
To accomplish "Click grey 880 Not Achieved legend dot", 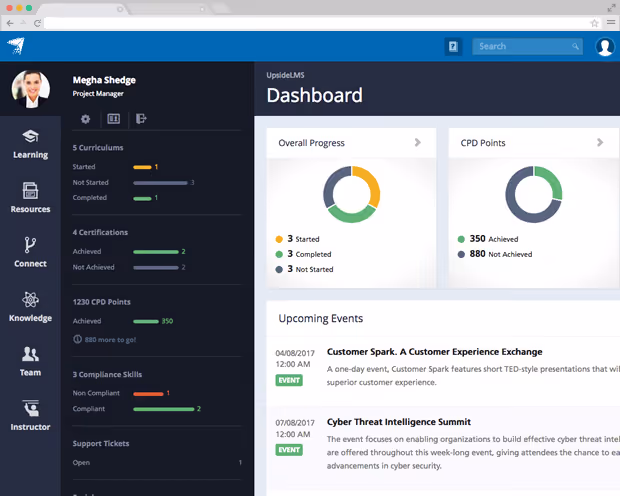I will pos(461,254).
